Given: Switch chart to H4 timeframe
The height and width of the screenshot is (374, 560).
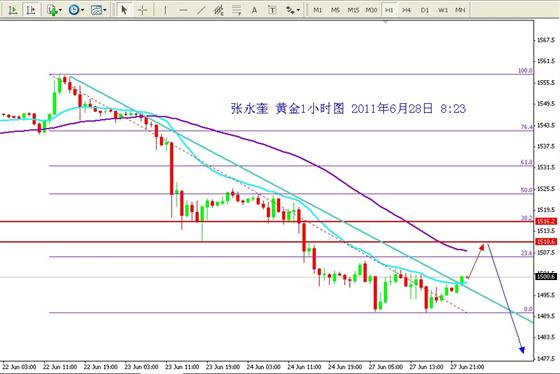Looking at the screenshot, I should coord(406,10).
